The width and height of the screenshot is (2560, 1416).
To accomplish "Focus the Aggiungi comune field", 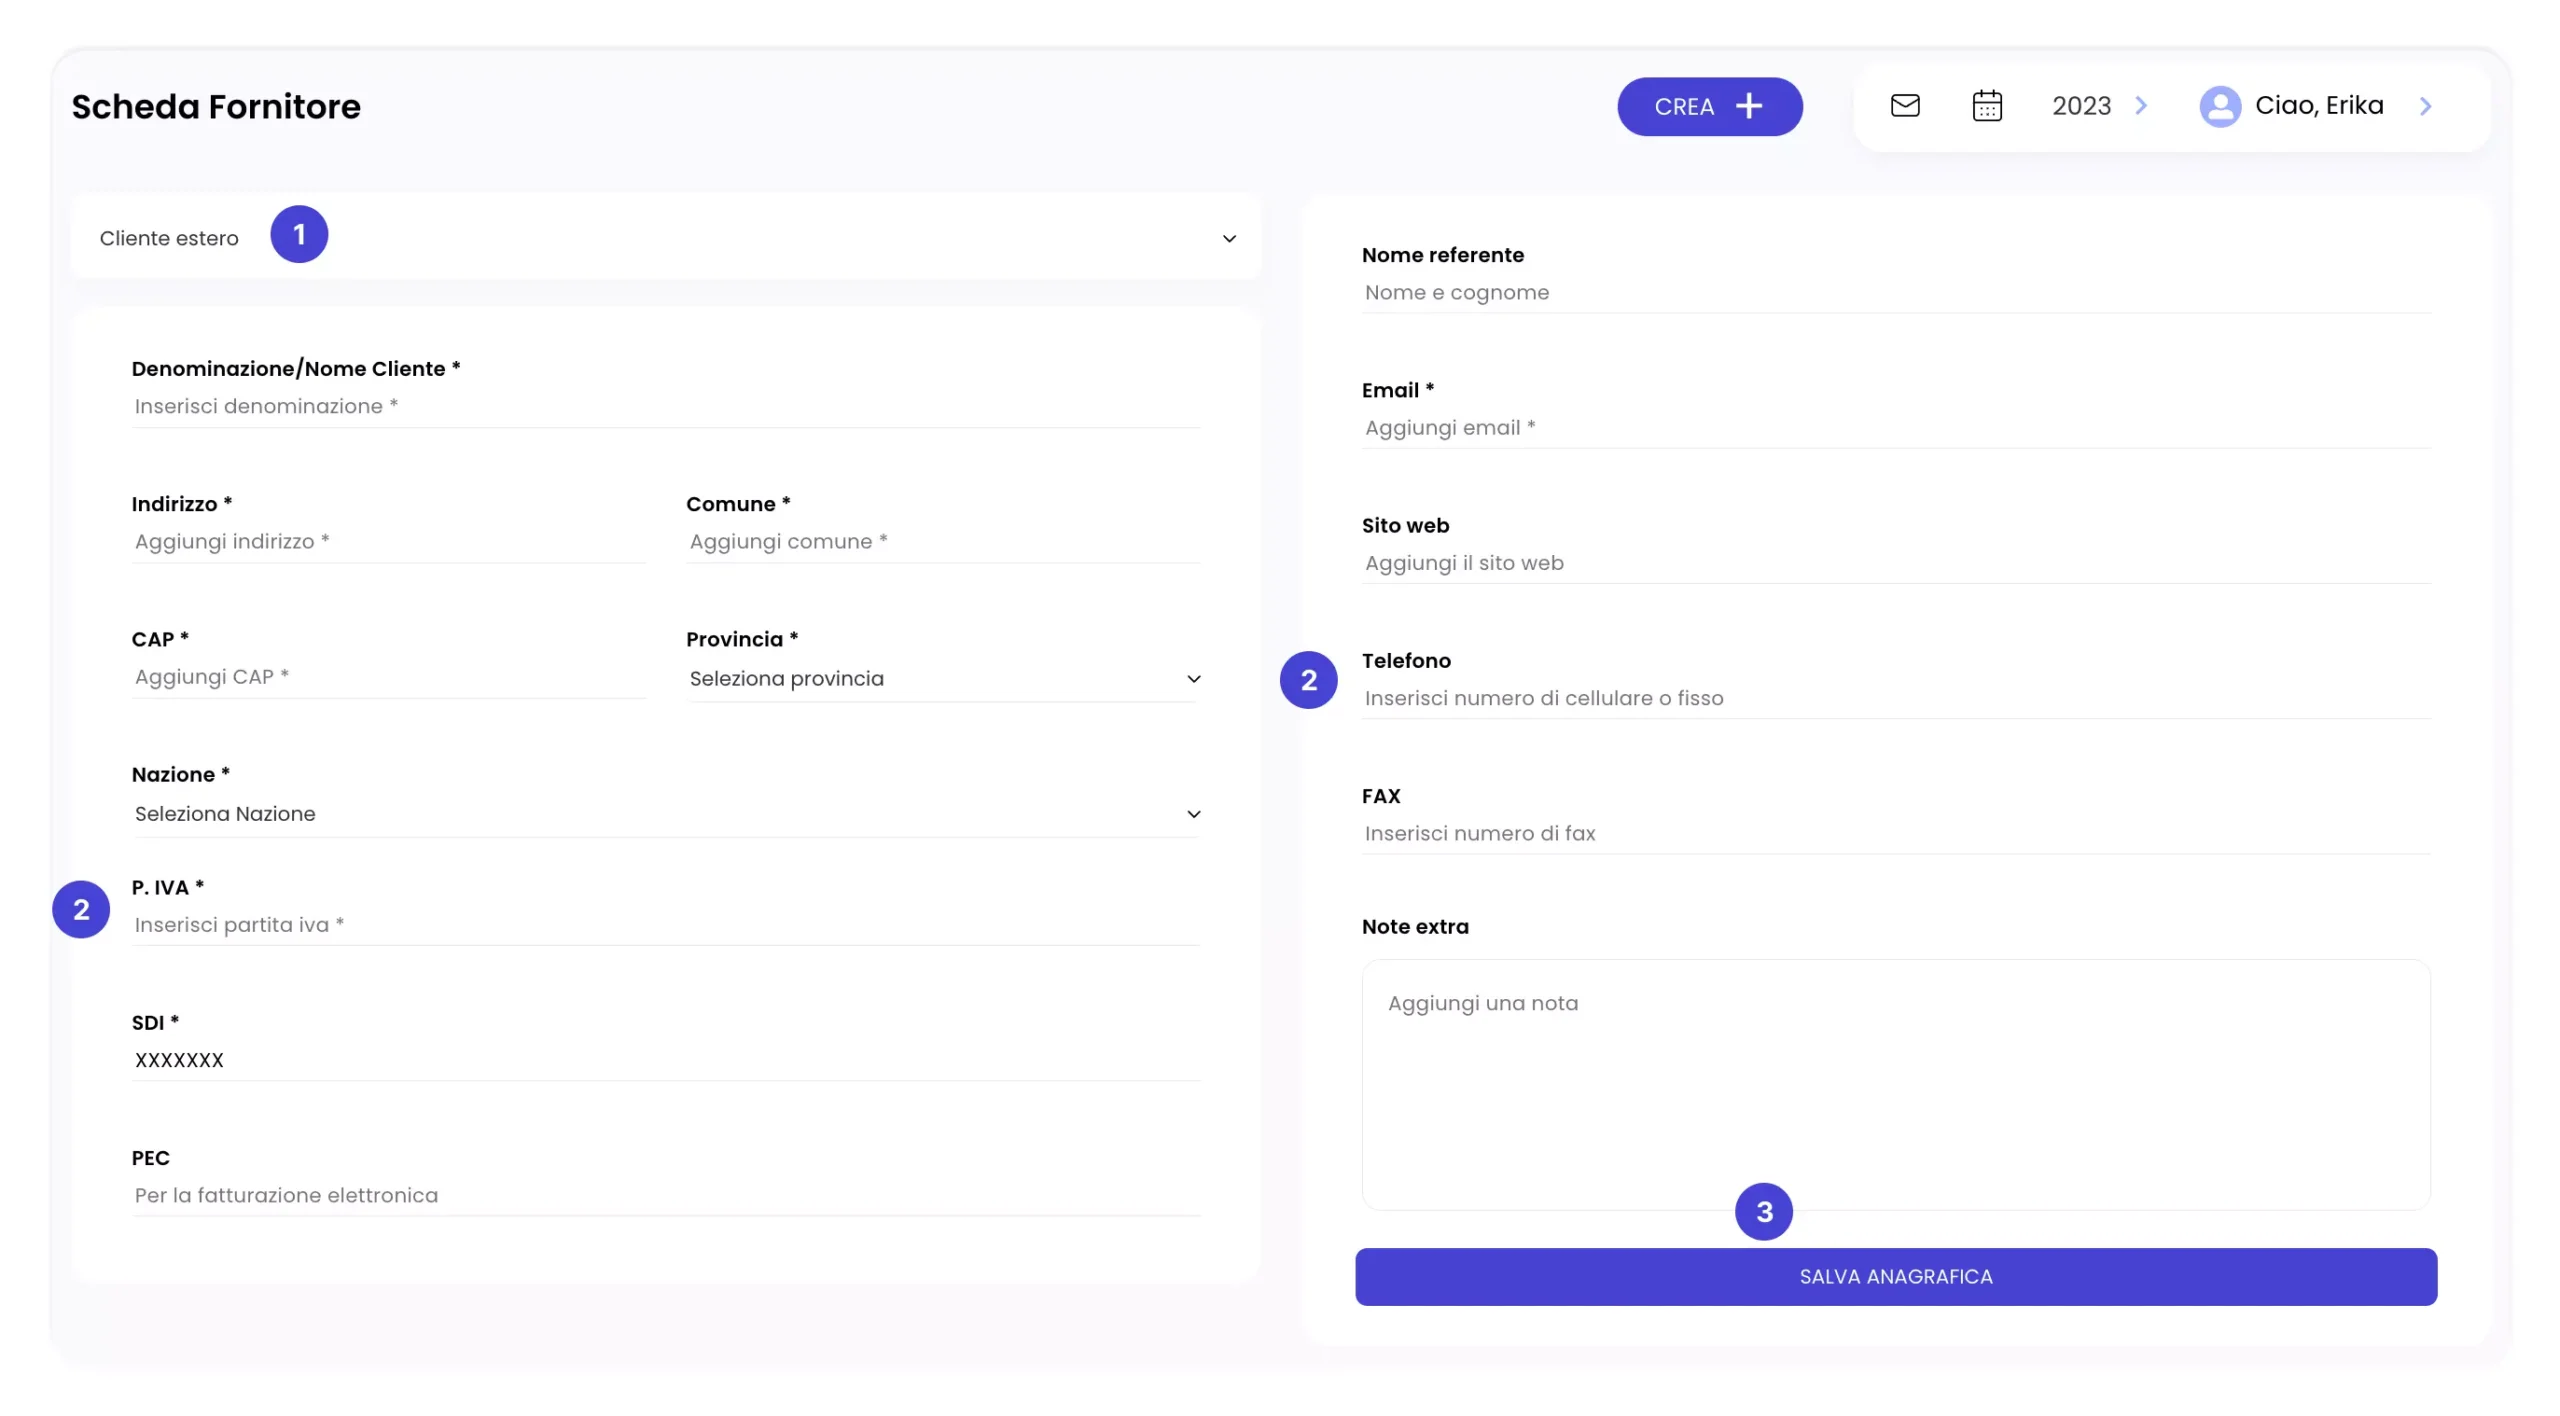I will coord(943,541).
